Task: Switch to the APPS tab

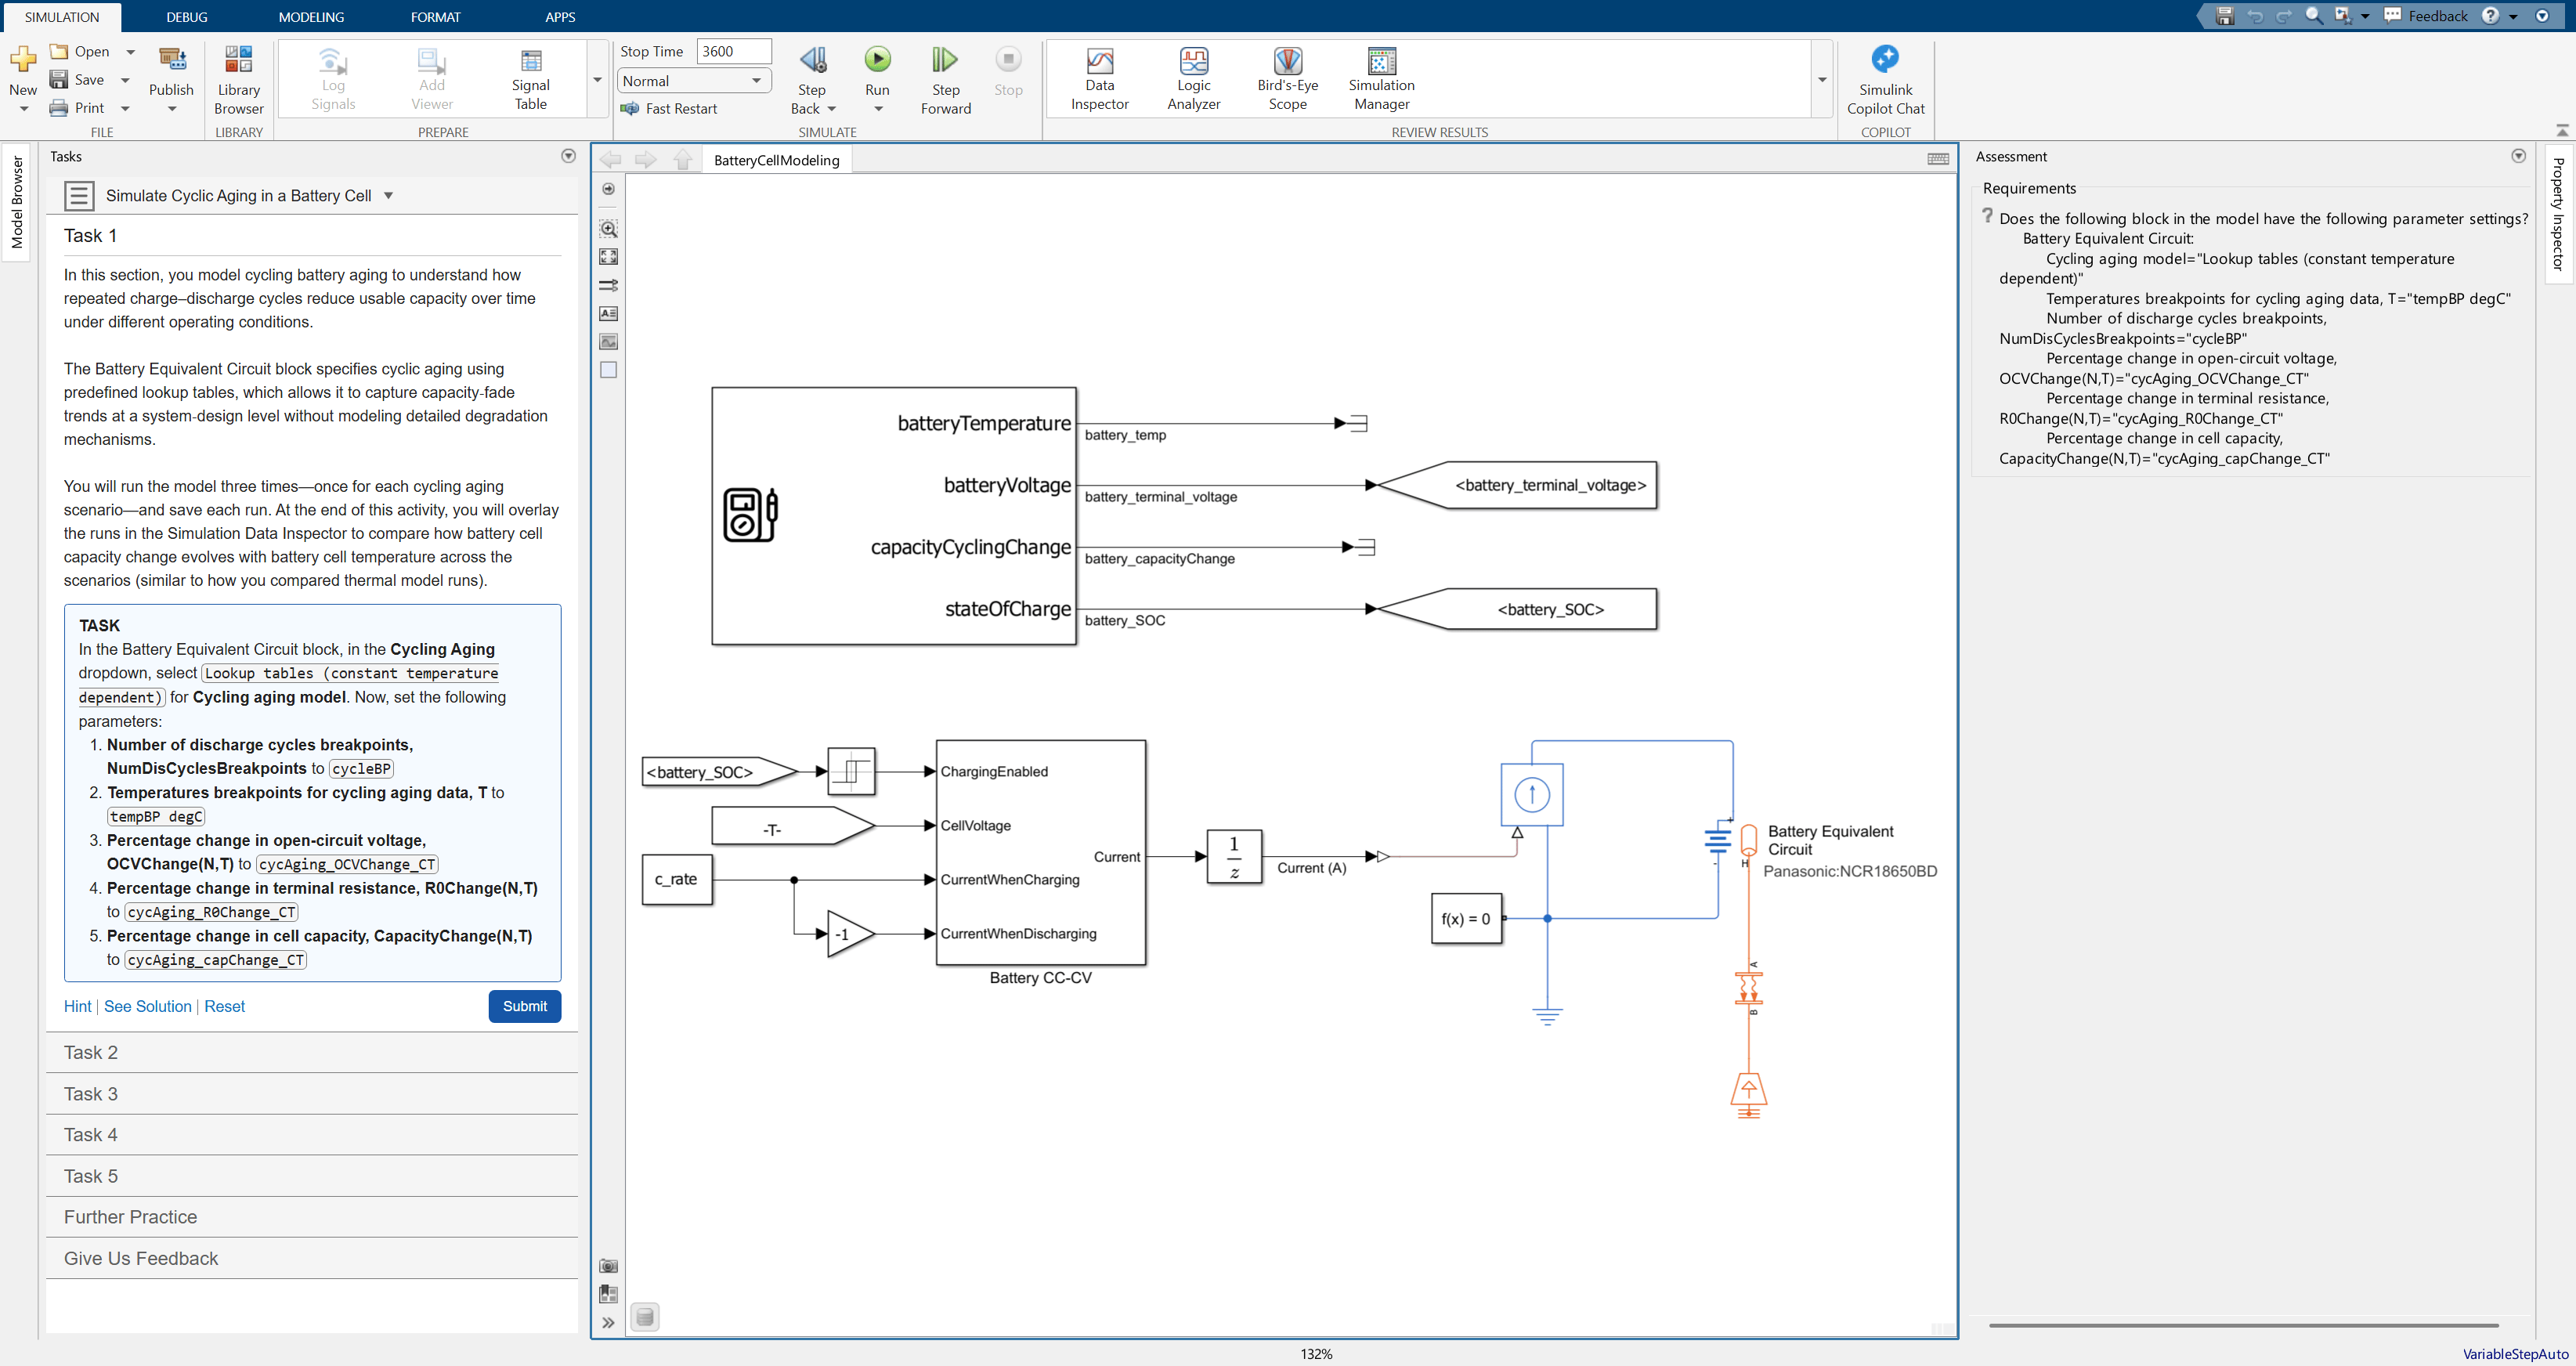Action: (560, 17)
